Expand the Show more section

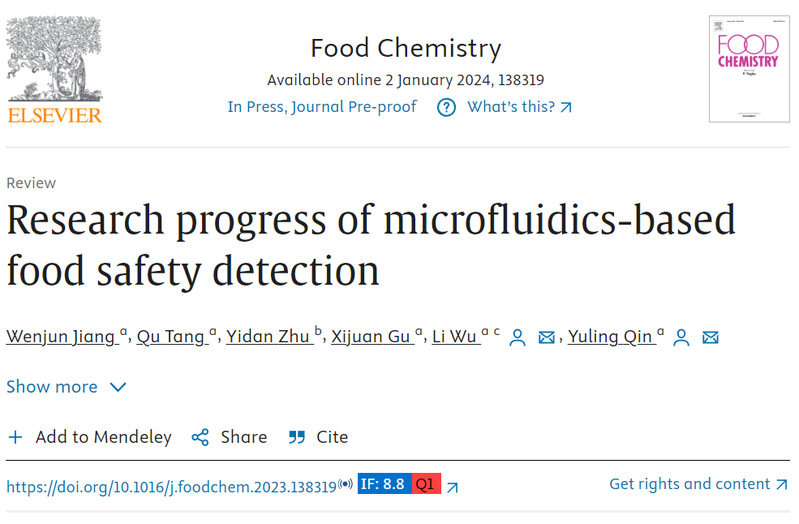pyautogui.click(x=66, y=387)
